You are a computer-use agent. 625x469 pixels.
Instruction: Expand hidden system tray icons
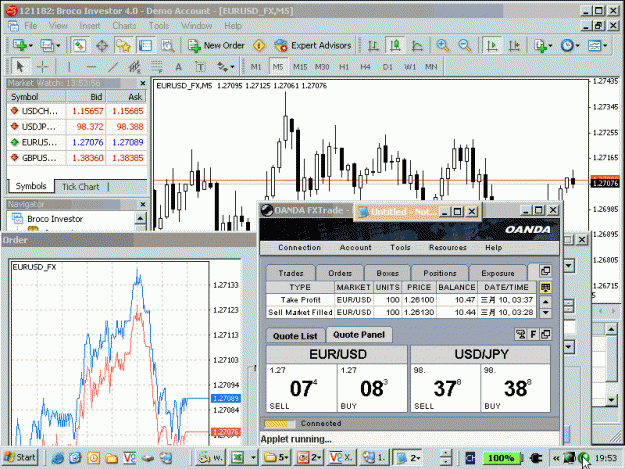[556, 458]
